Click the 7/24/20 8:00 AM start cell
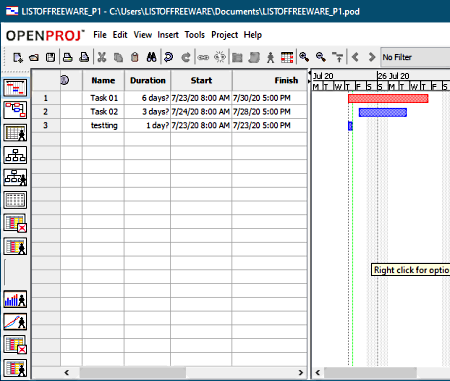The image size is (450, 381). click(x=201, y=112)
